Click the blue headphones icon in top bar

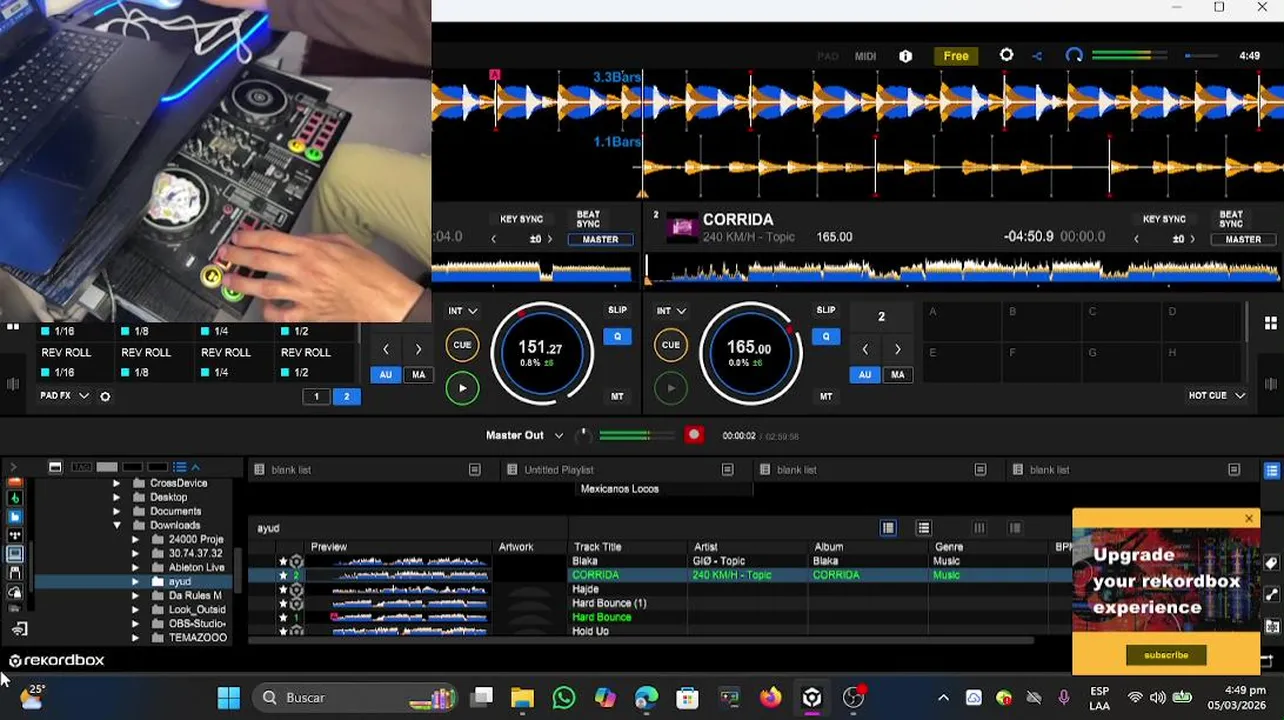[x=1074, y=56]
